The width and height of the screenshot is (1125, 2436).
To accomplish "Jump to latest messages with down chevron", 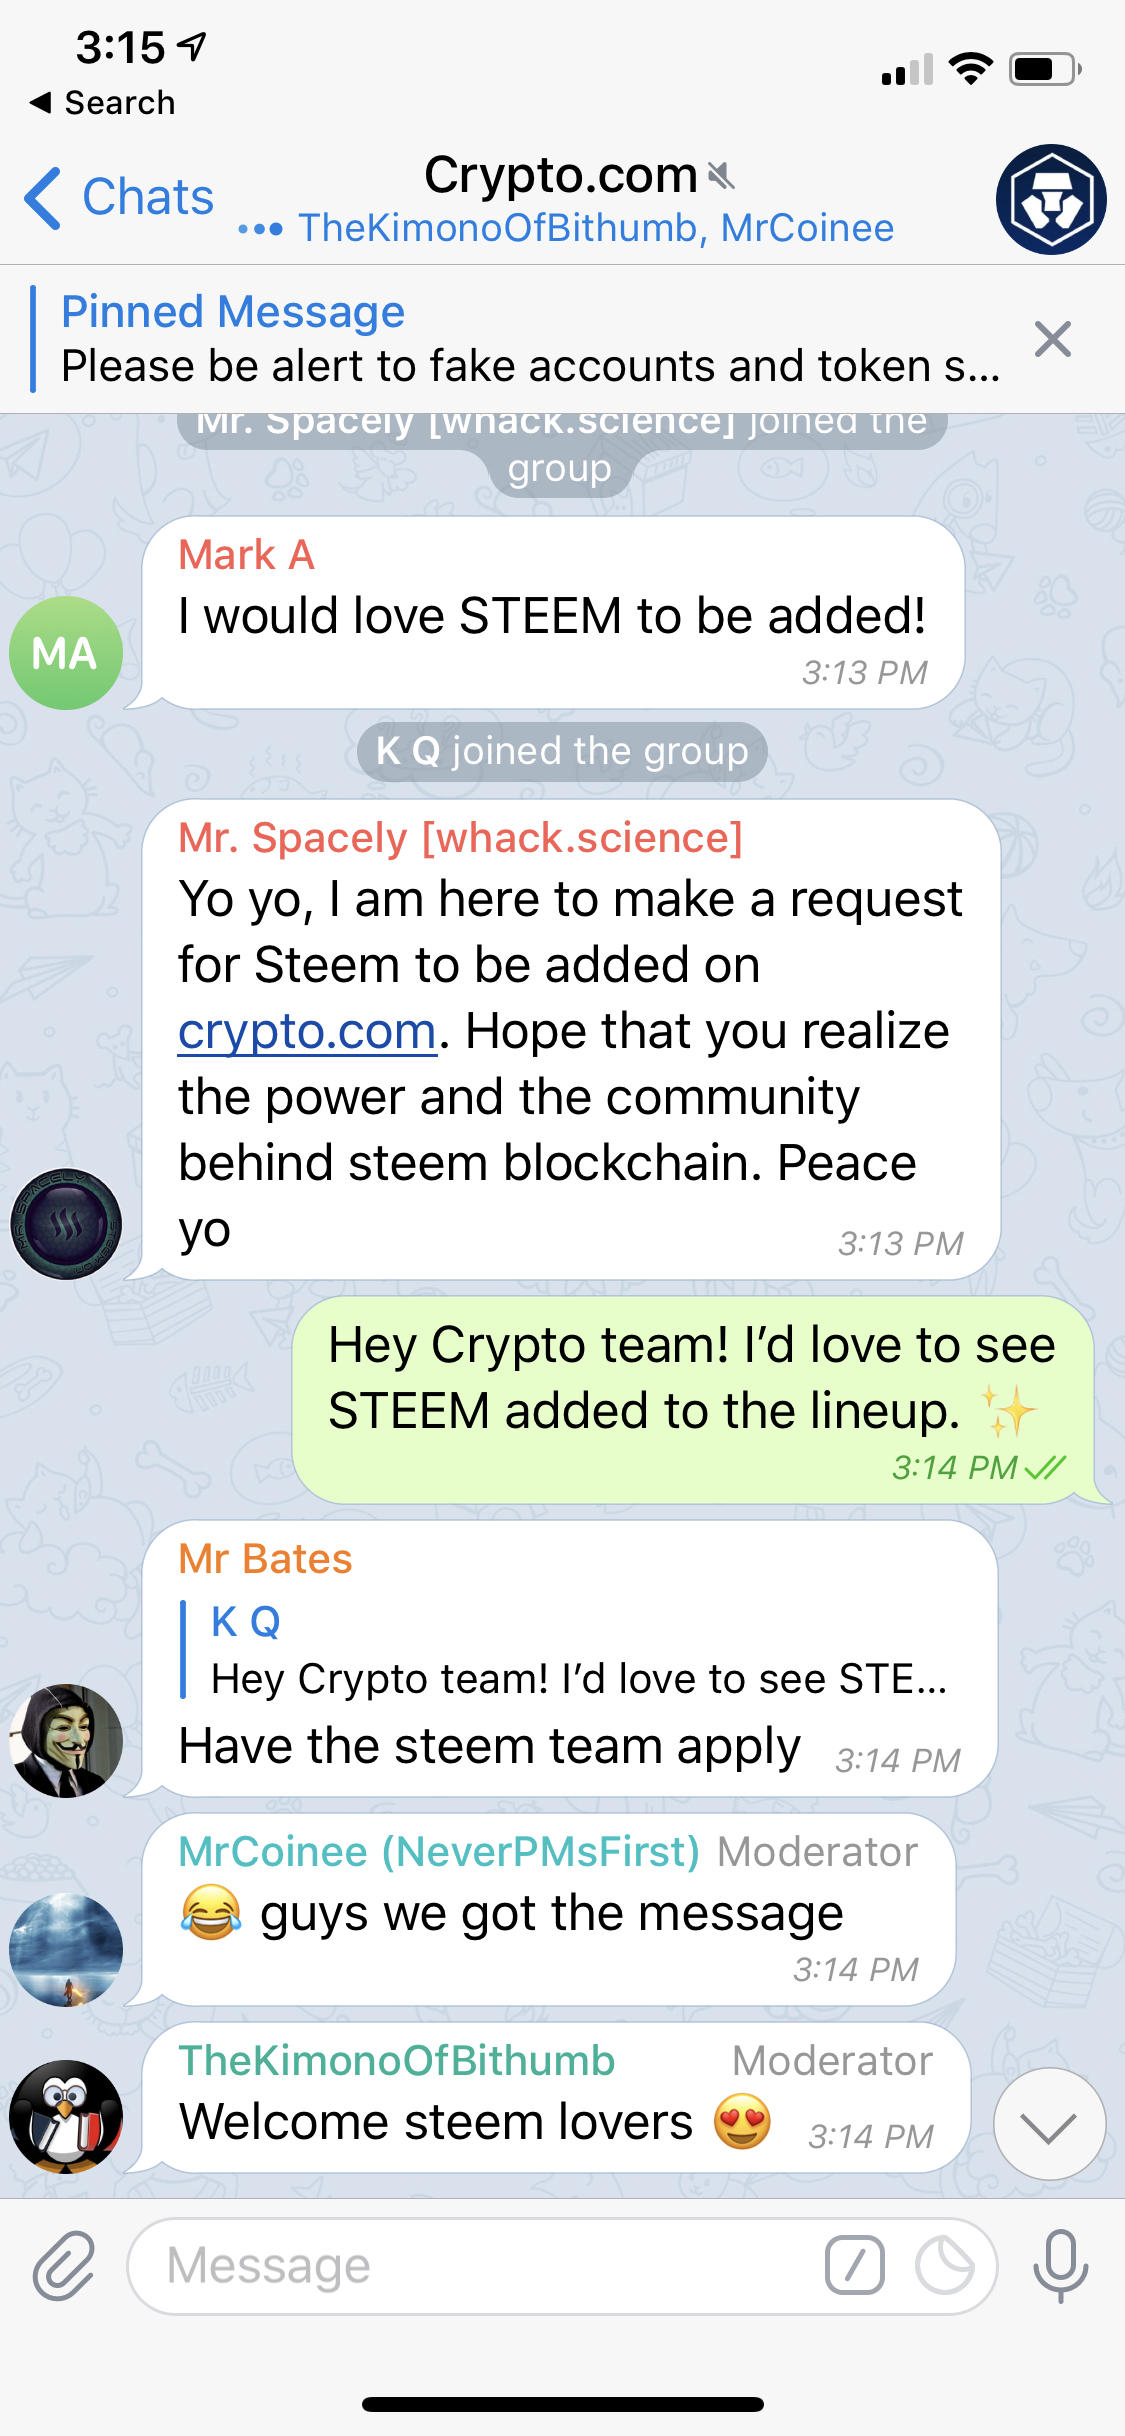I will 1050,2124.
